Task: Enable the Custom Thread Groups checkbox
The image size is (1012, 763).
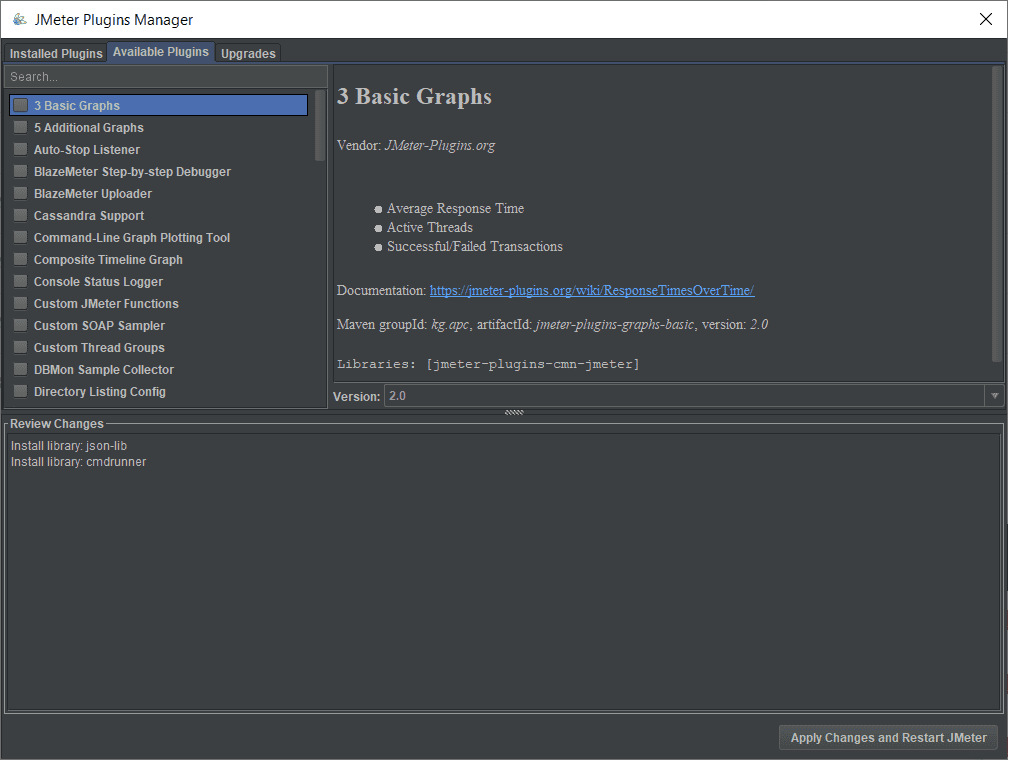Action: click(x=21, y=347)
